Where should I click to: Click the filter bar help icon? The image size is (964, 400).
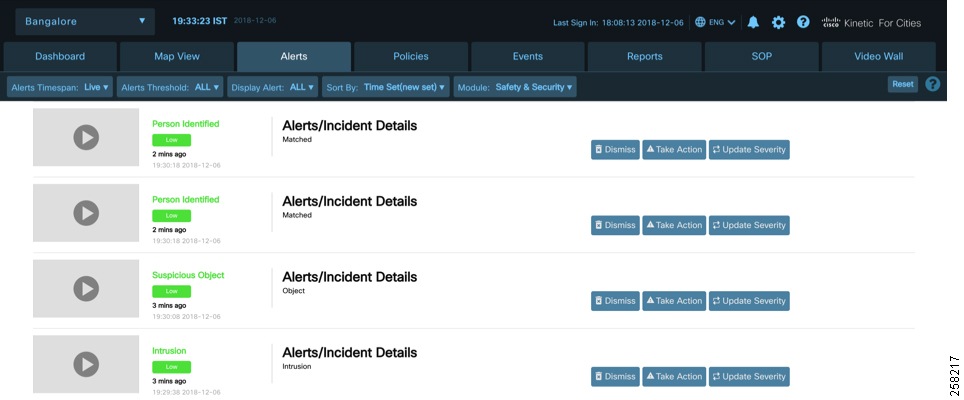click(x=933, y=85)
